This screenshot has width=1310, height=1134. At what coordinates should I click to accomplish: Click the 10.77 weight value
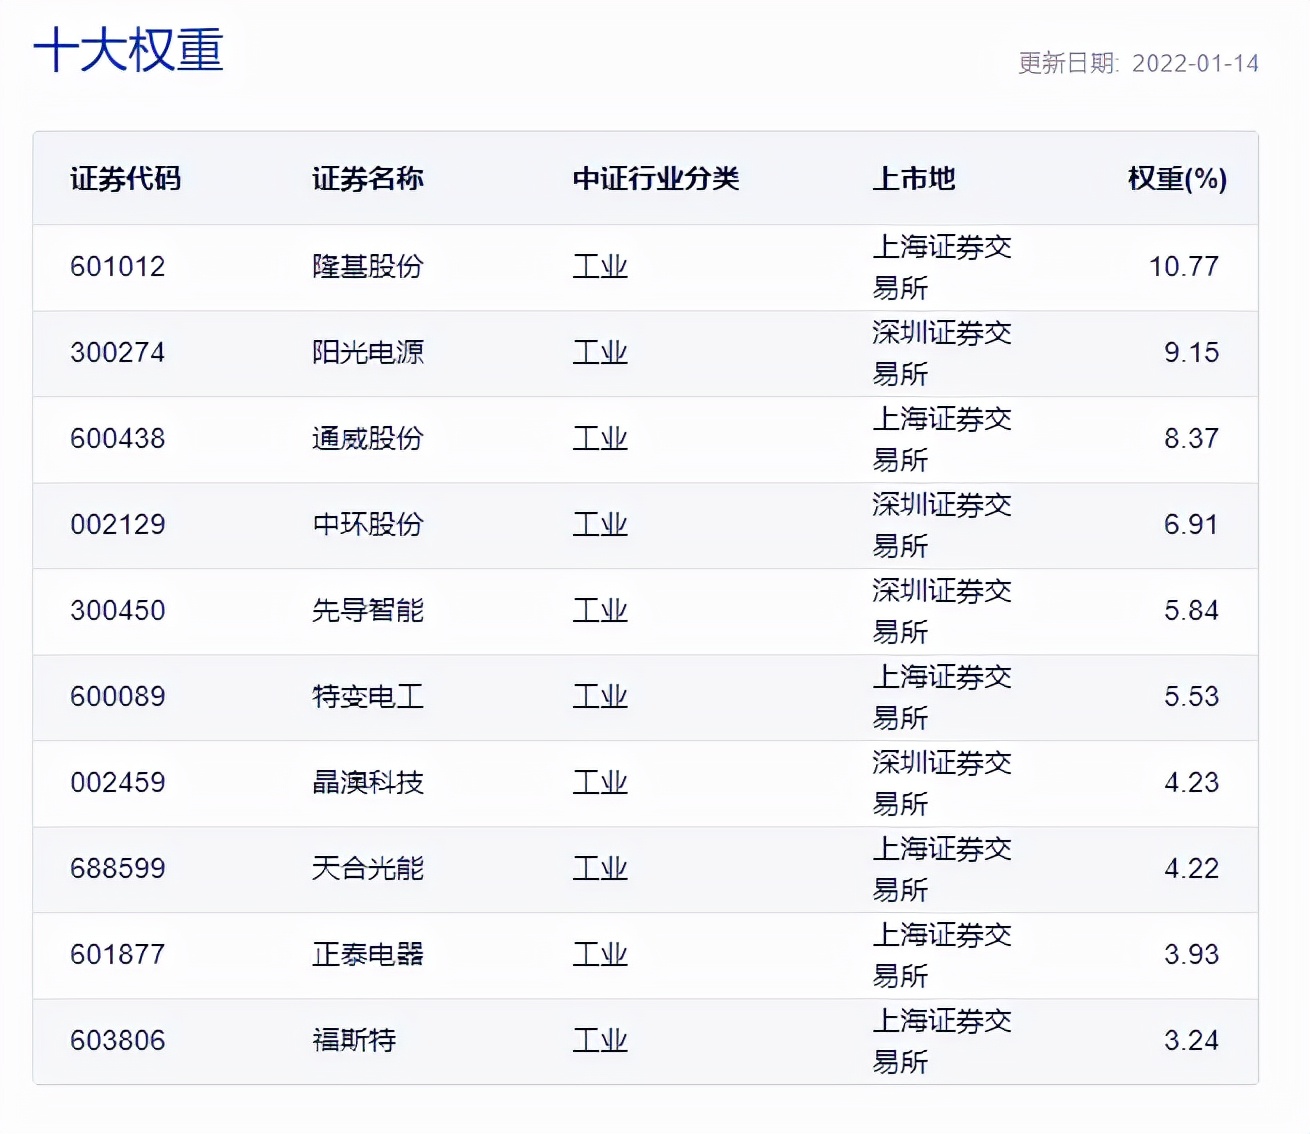(1185, 266)
